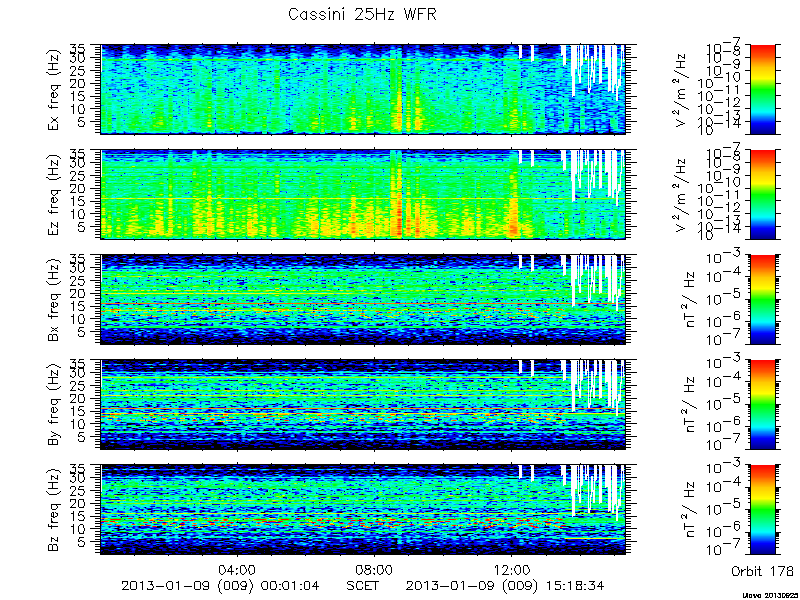Viewport: 800px width, 600px height.
Task: Click the Ex panel color scale bar
Action: [x=763, y=89]
